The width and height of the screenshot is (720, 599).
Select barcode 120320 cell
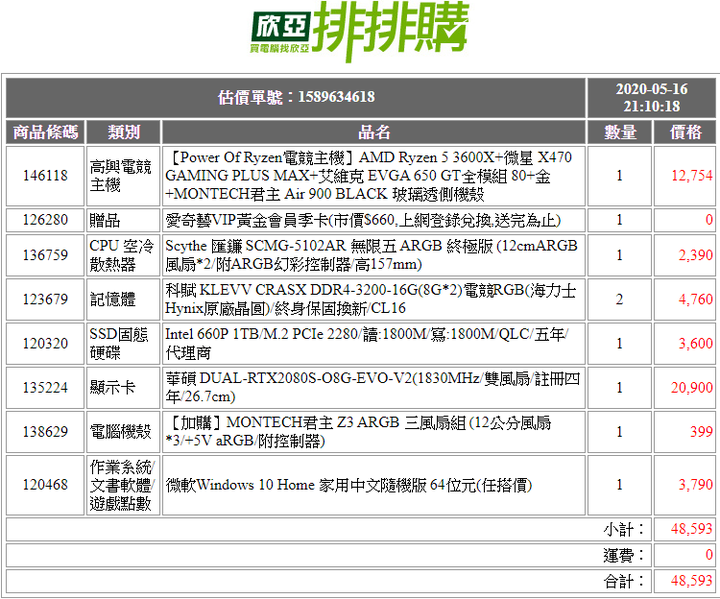(x=45, y=343)
